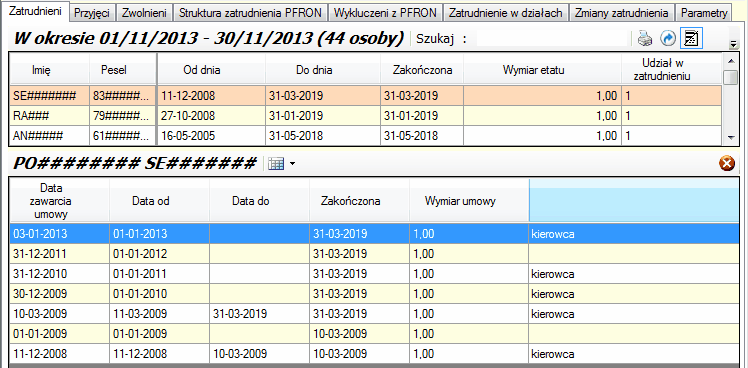Switch to Struktura zatrudnienia PFRON tab
The image size is (748, 368).
[x=250, y=13]
